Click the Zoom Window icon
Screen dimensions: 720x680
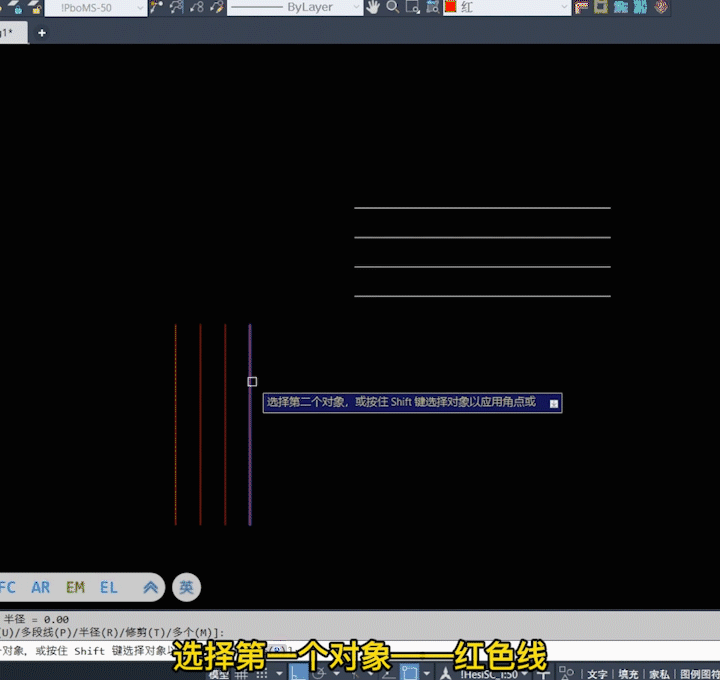pyautogui.click(x=412, y=7)
